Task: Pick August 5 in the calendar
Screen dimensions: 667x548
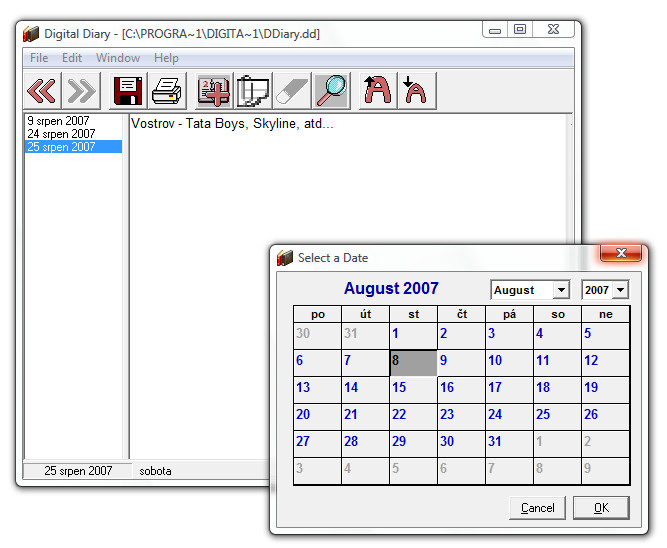Action: [x=605, y=336]
